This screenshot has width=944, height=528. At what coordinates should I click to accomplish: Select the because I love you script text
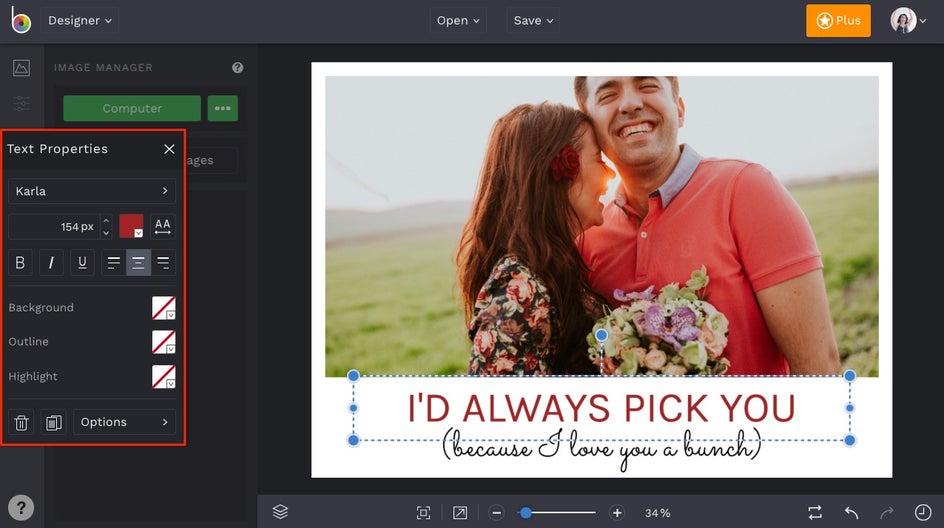(601, 450)
